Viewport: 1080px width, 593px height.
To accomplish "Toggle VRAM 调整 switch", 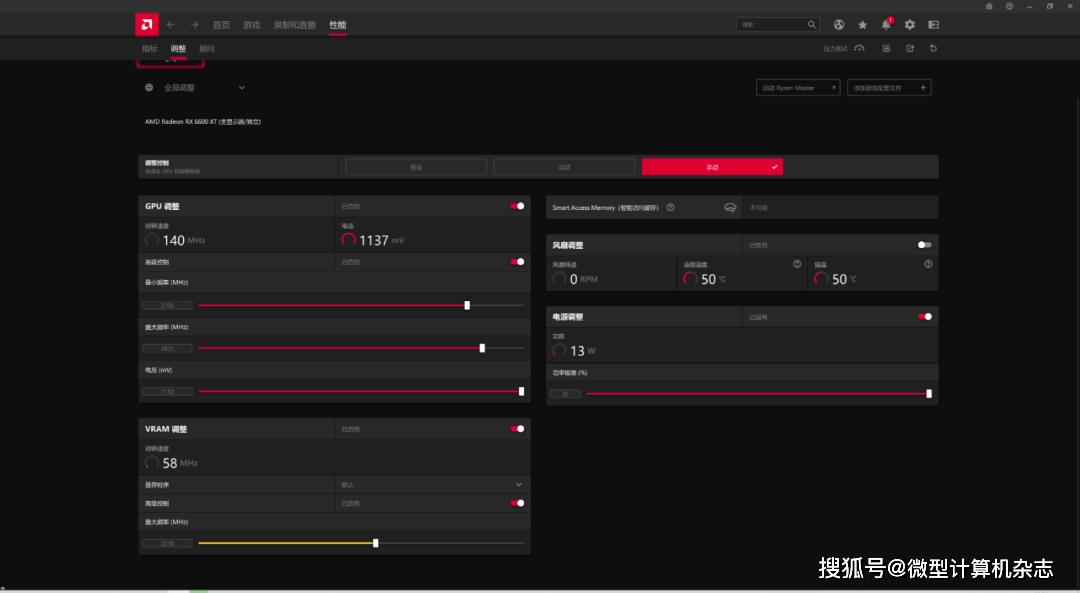I will click(517, 428).
